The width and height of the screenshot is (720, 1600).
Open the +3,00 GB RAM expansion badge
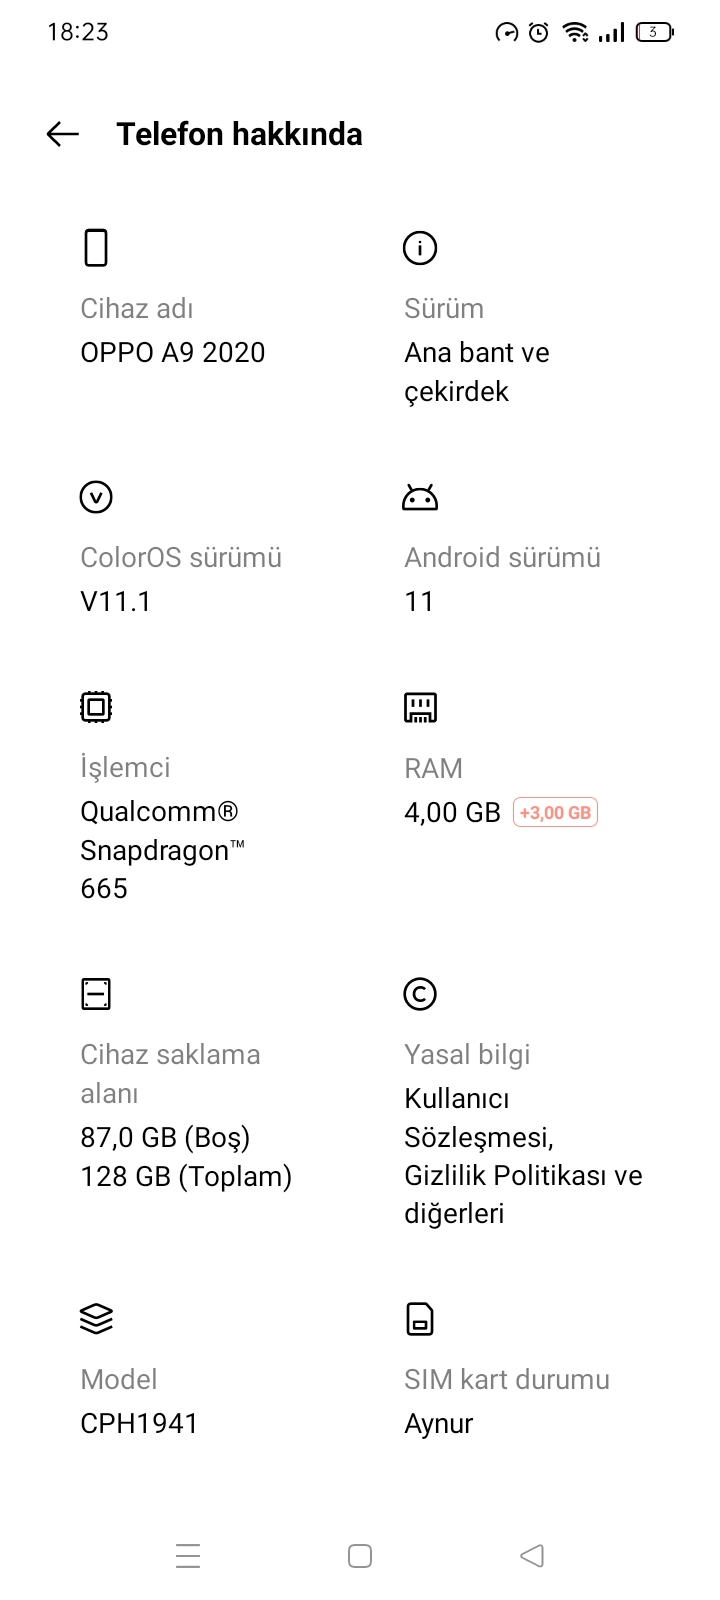click(x=555, y=813)
